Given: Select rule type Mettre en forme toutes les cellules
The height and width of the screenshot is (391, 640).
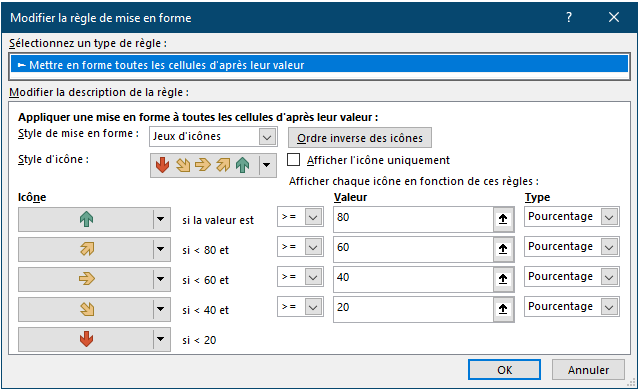Looking at the screenshot, I should click(319, 65).
